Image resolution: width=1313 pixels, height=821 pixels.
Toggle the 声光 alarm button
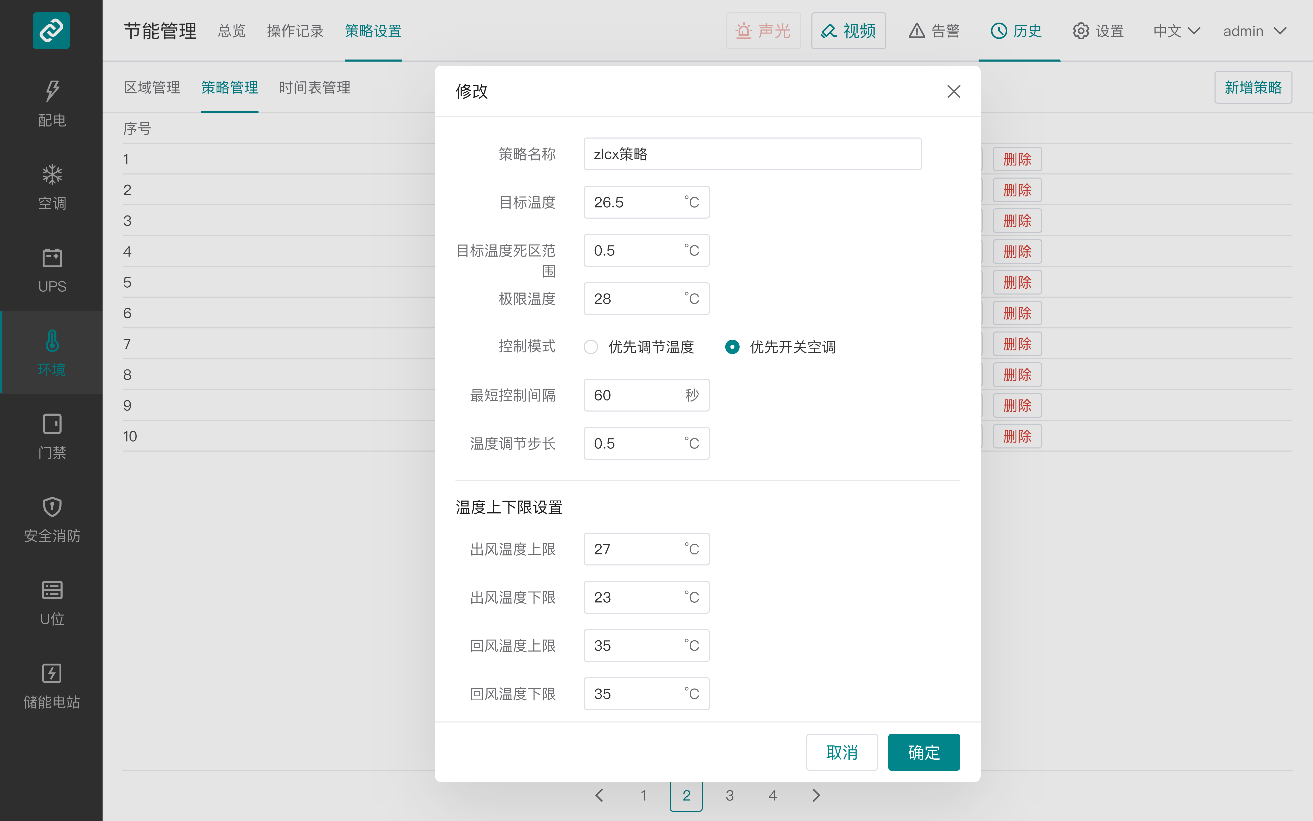coord(764,31)
